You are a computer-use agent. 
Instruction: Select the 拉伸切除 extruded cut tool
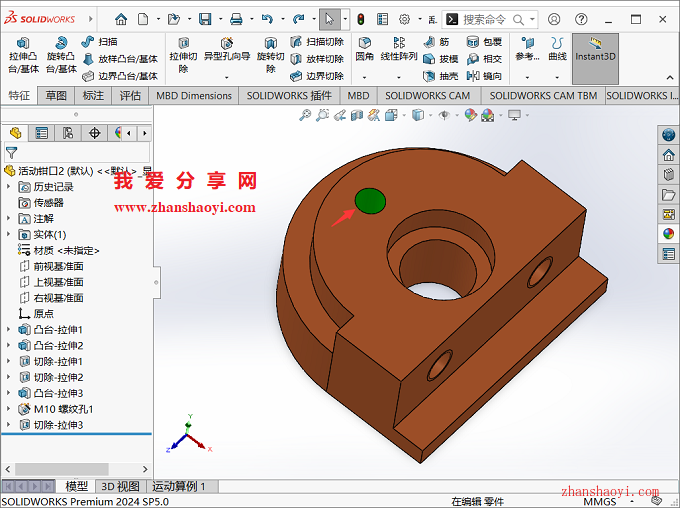click(183, 55)
